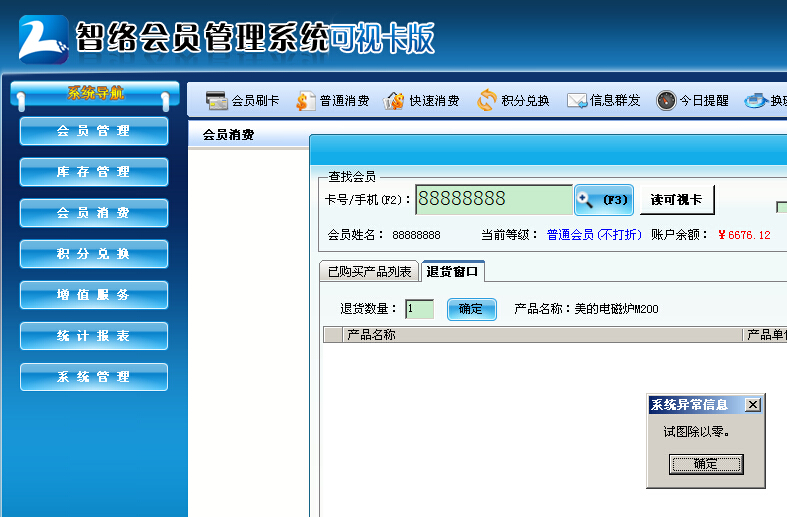Open 系统管理 in the sidebar

click(94, 377)
